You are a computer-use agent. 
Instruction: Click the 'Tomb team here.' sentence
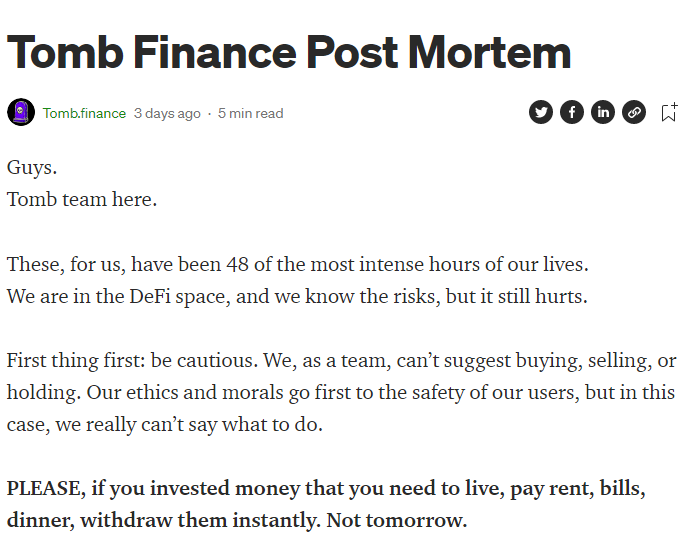click(82, 199)
